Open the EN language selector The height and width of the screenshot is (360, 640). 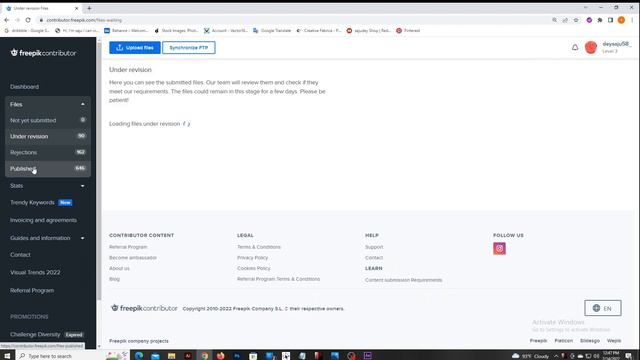(603, 308)
